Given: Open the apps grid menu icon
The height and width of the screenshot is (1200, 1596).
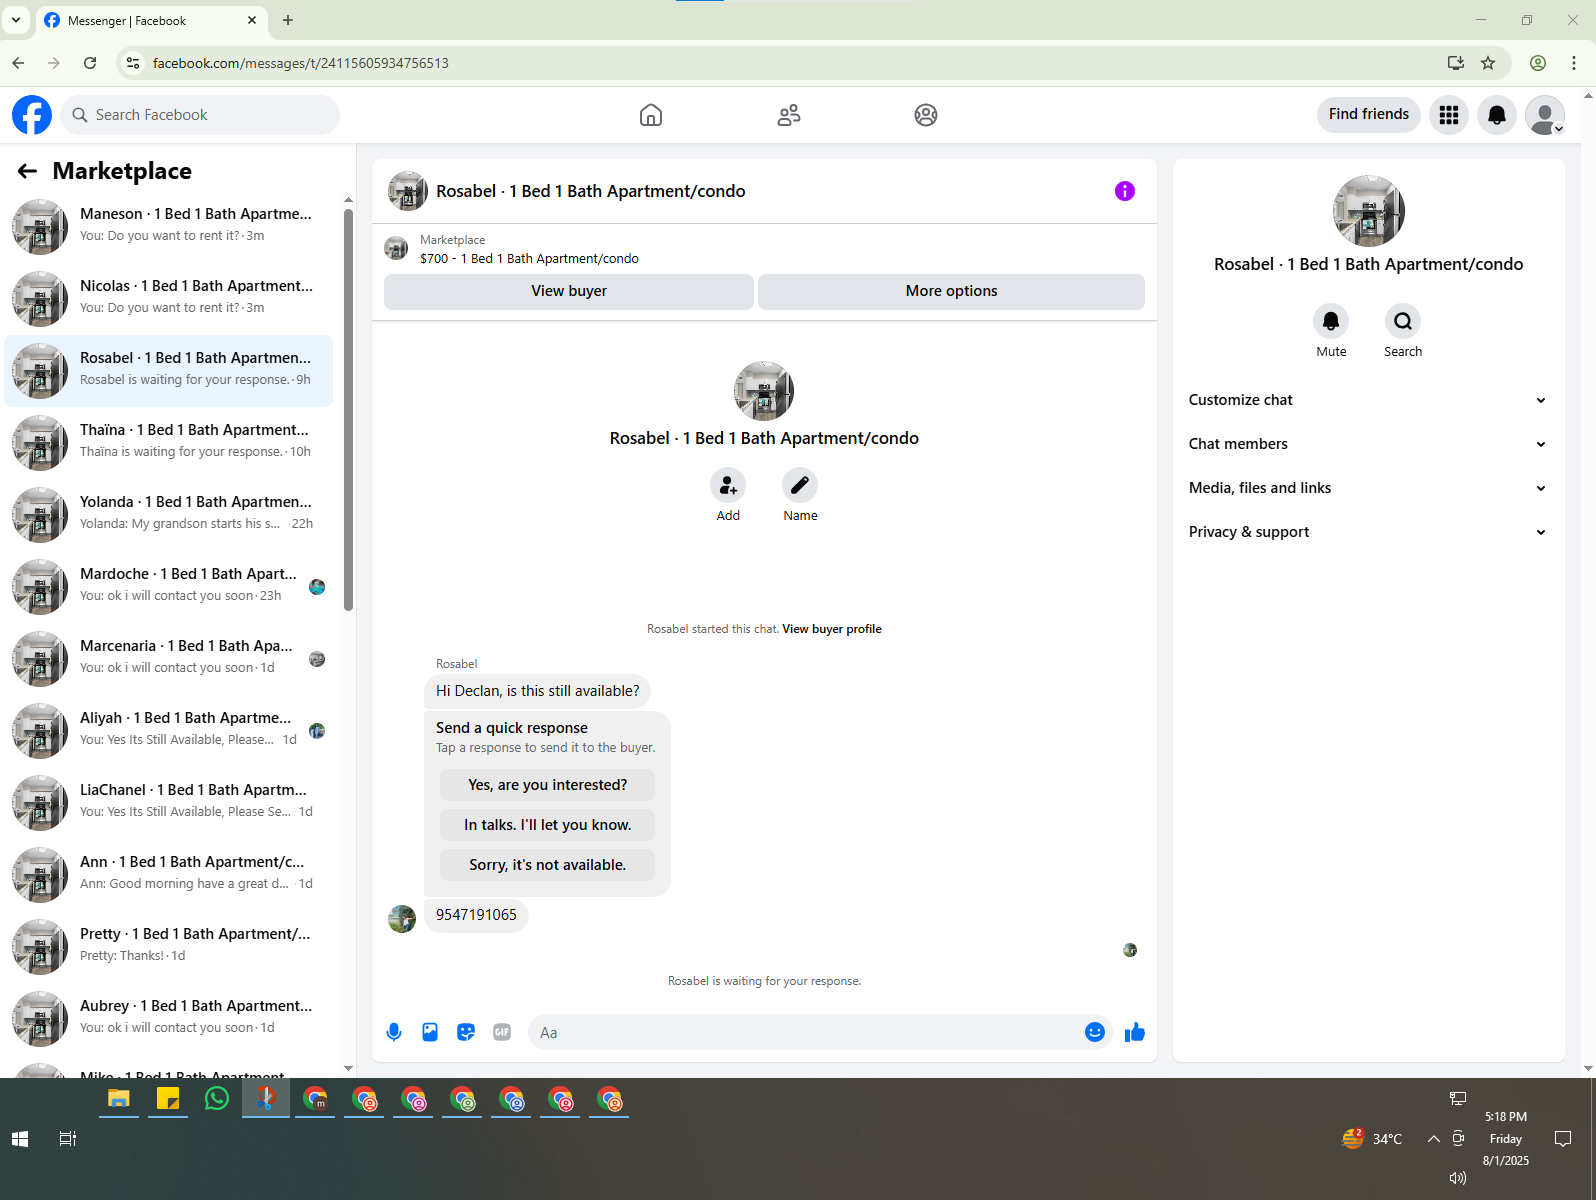Looking at the screenshot, I should [x=1449, y=115].
